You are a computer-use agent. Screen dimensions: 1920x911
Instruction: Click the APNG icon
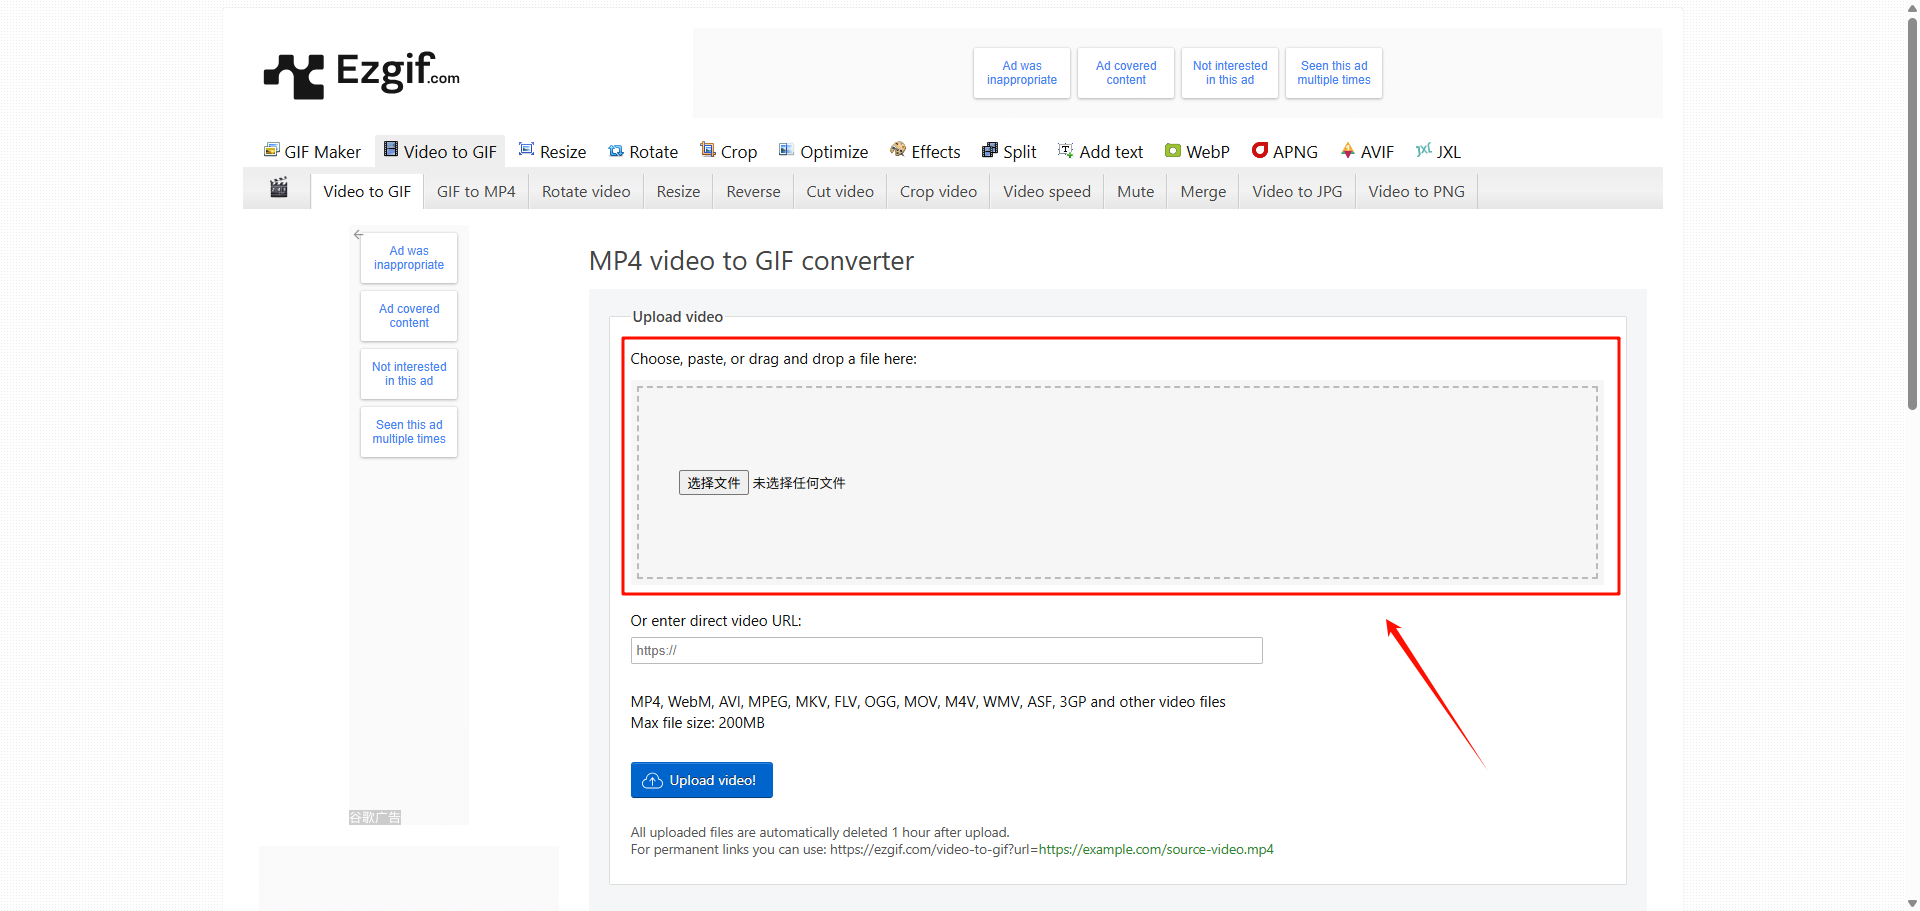point(1260,150)
